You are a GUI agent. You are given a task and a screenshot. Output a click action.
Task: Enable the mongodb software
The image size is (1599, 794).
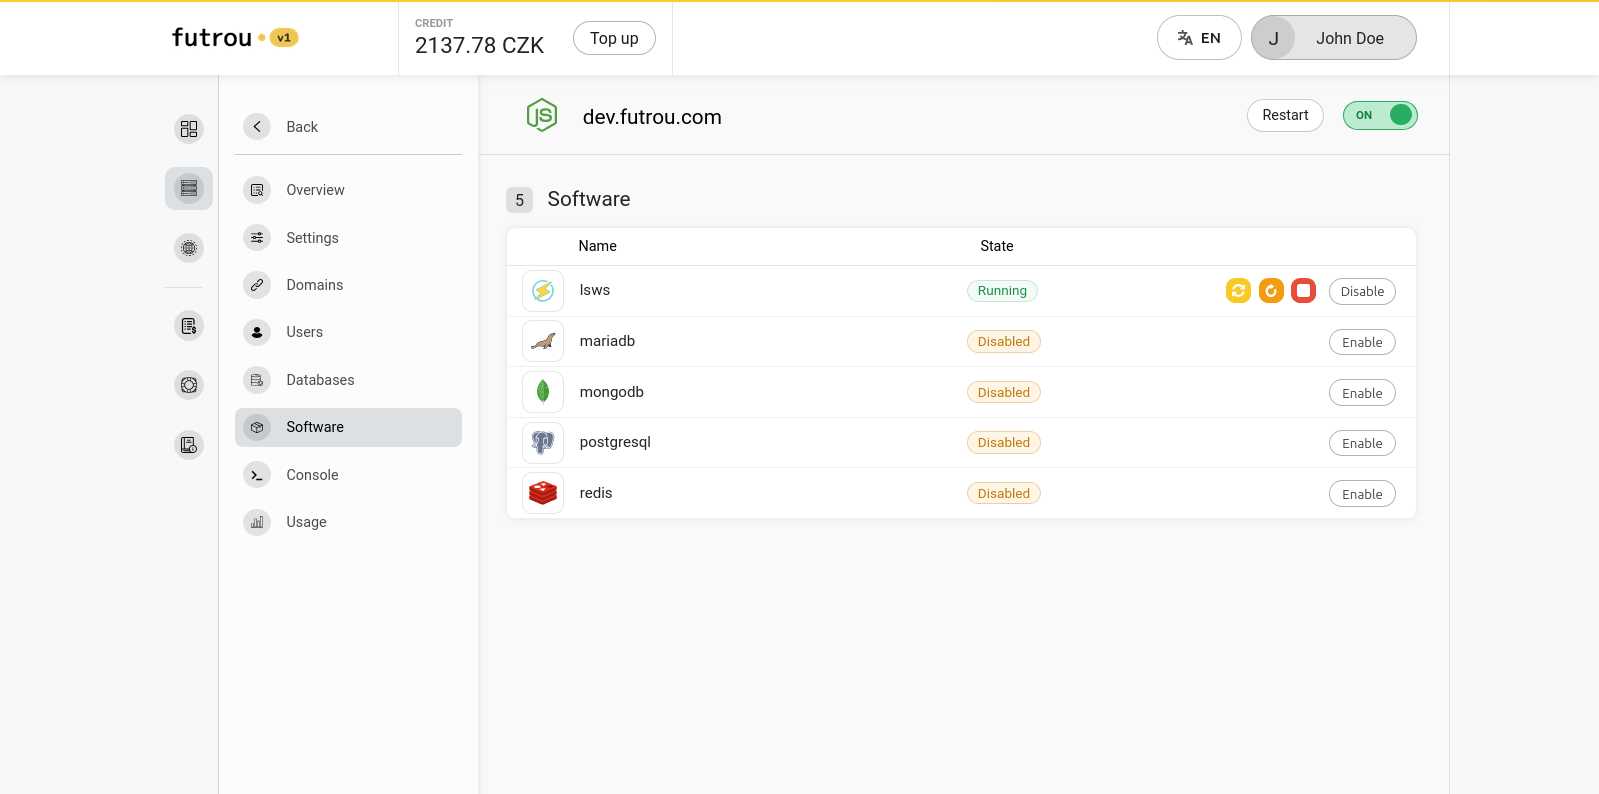pyautogui.click(x=1362, y=393)
